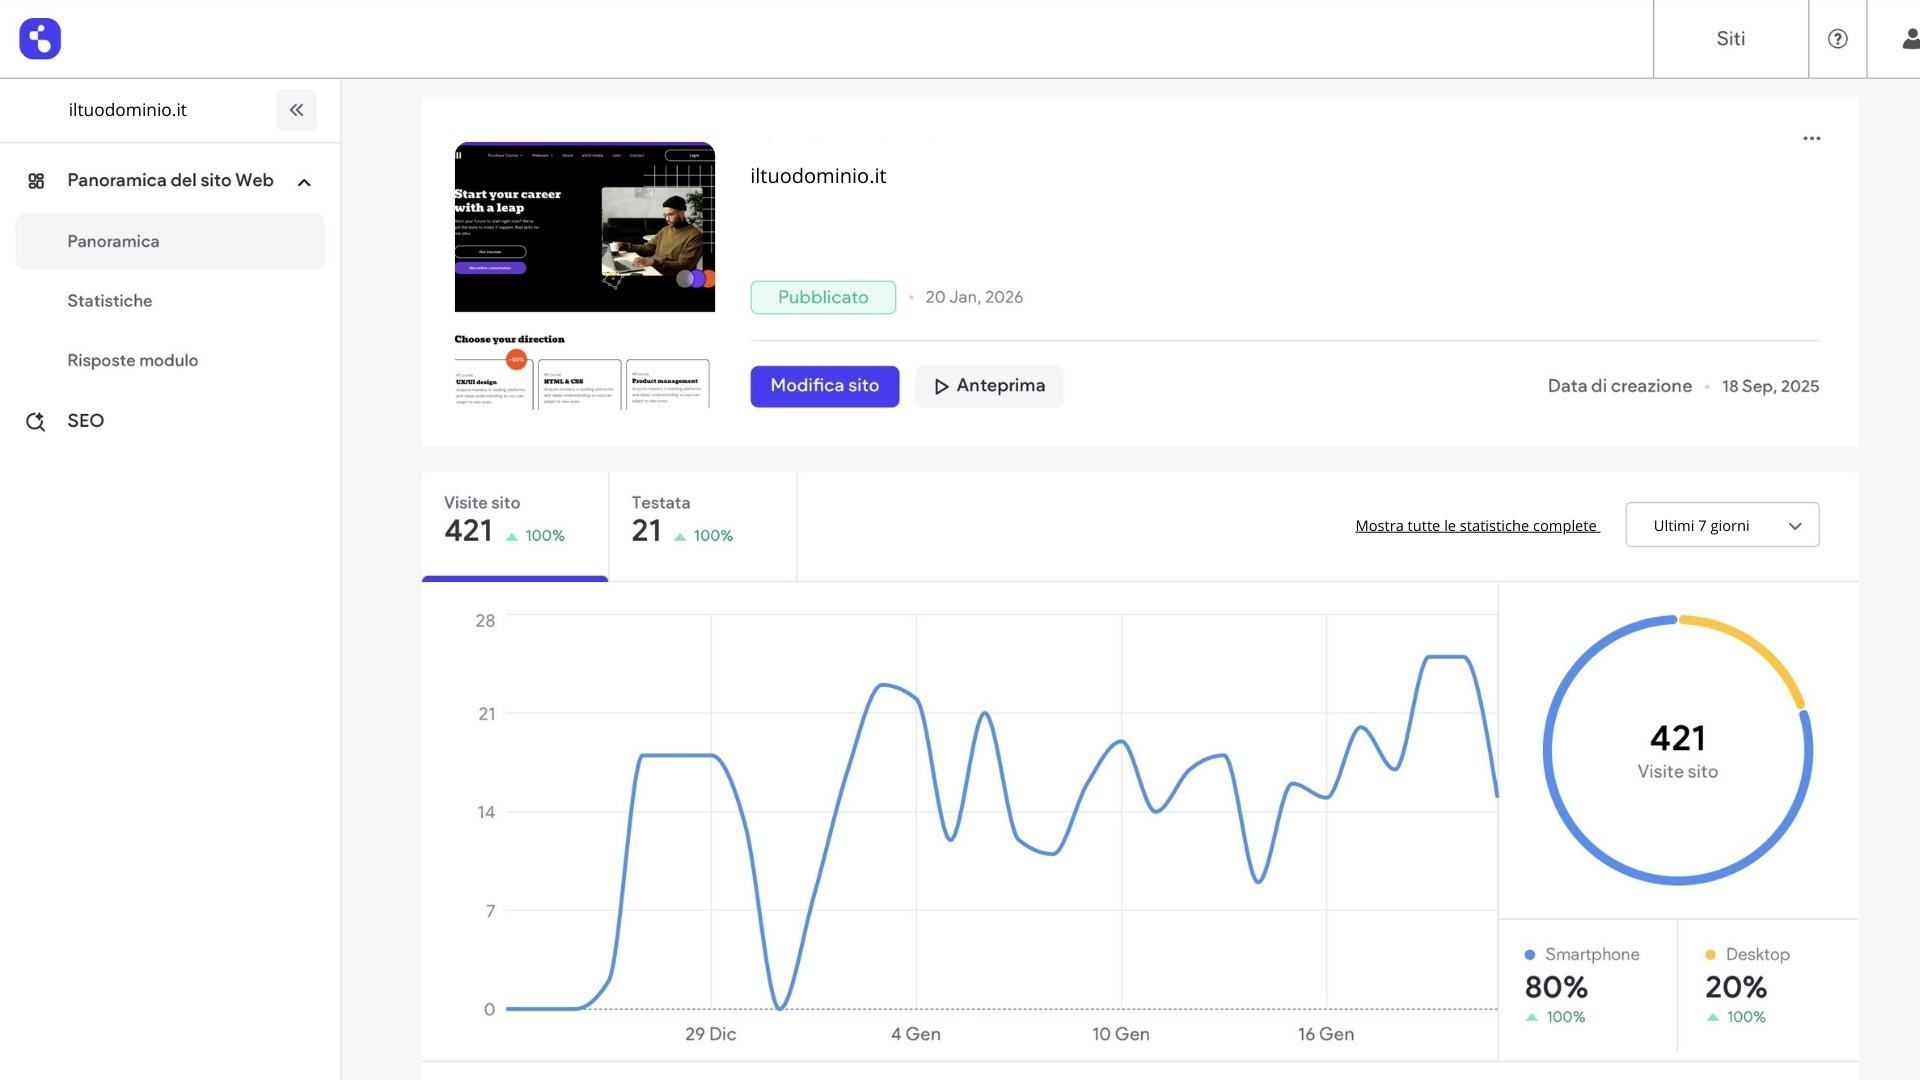This screenshot has height=1080, width=1920.
Task: Open the help question mark icon
Action: pos(1837,39)
